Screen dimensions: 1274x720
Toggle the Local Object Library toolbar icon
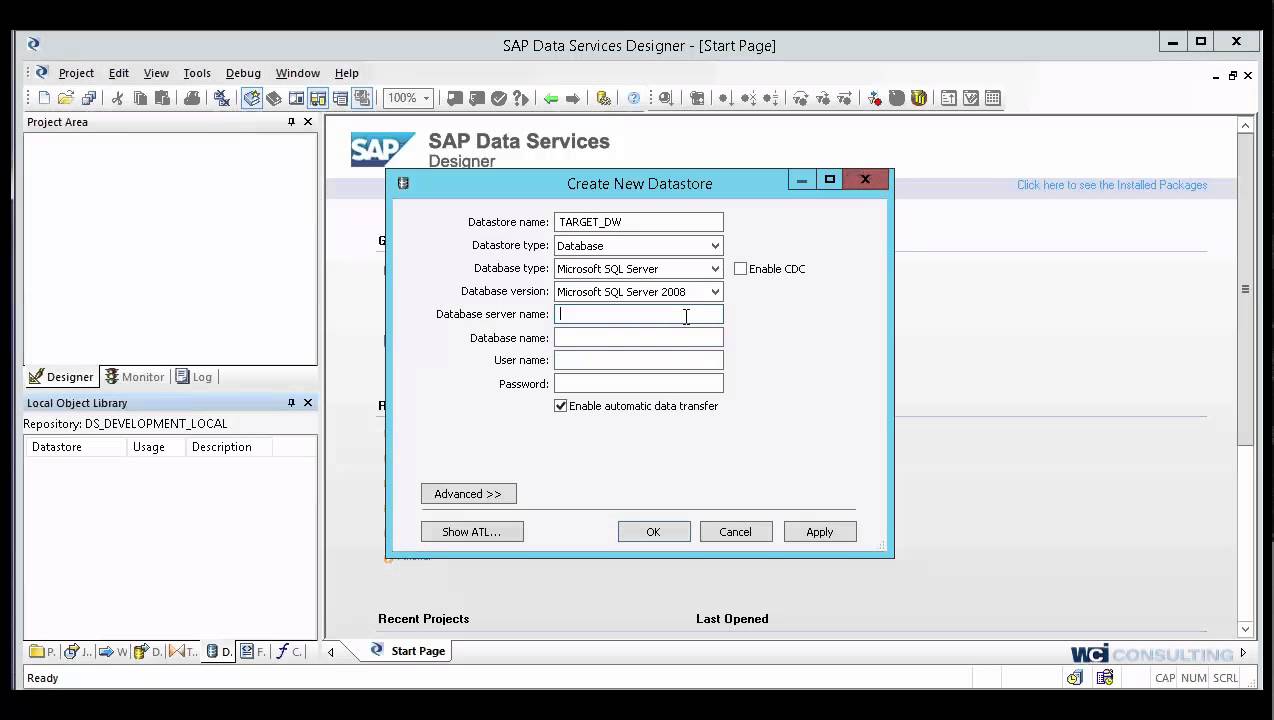pyautogui.click(x=251, y=98)
